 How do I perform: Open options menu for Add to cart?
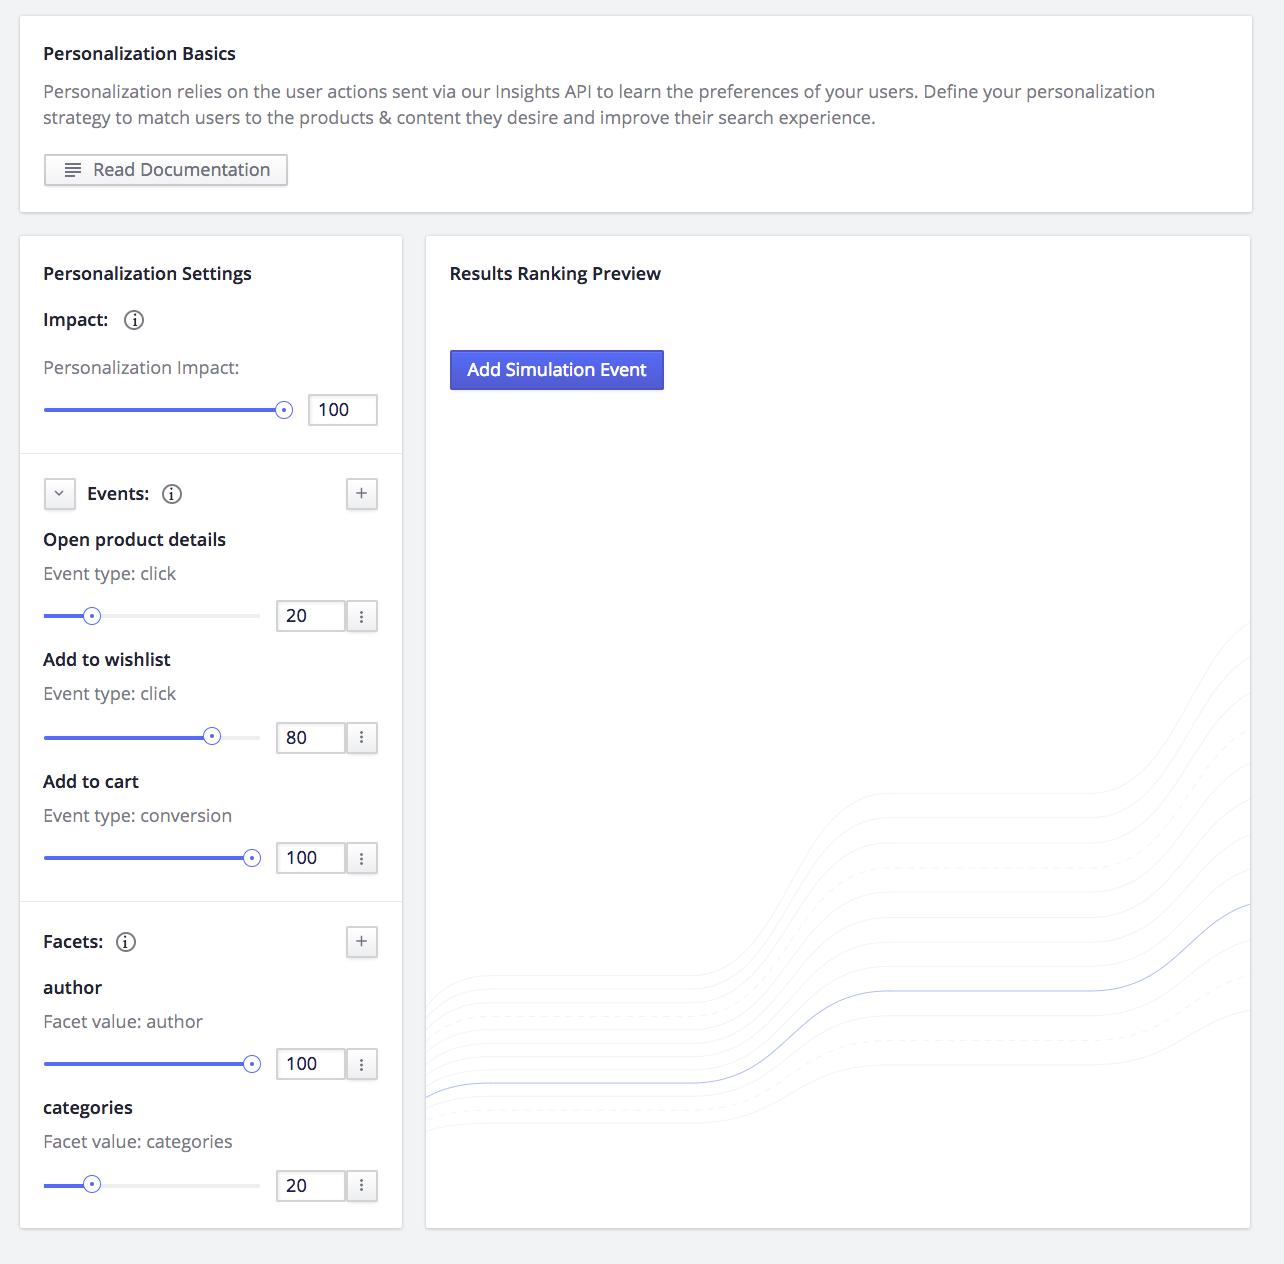362,858
